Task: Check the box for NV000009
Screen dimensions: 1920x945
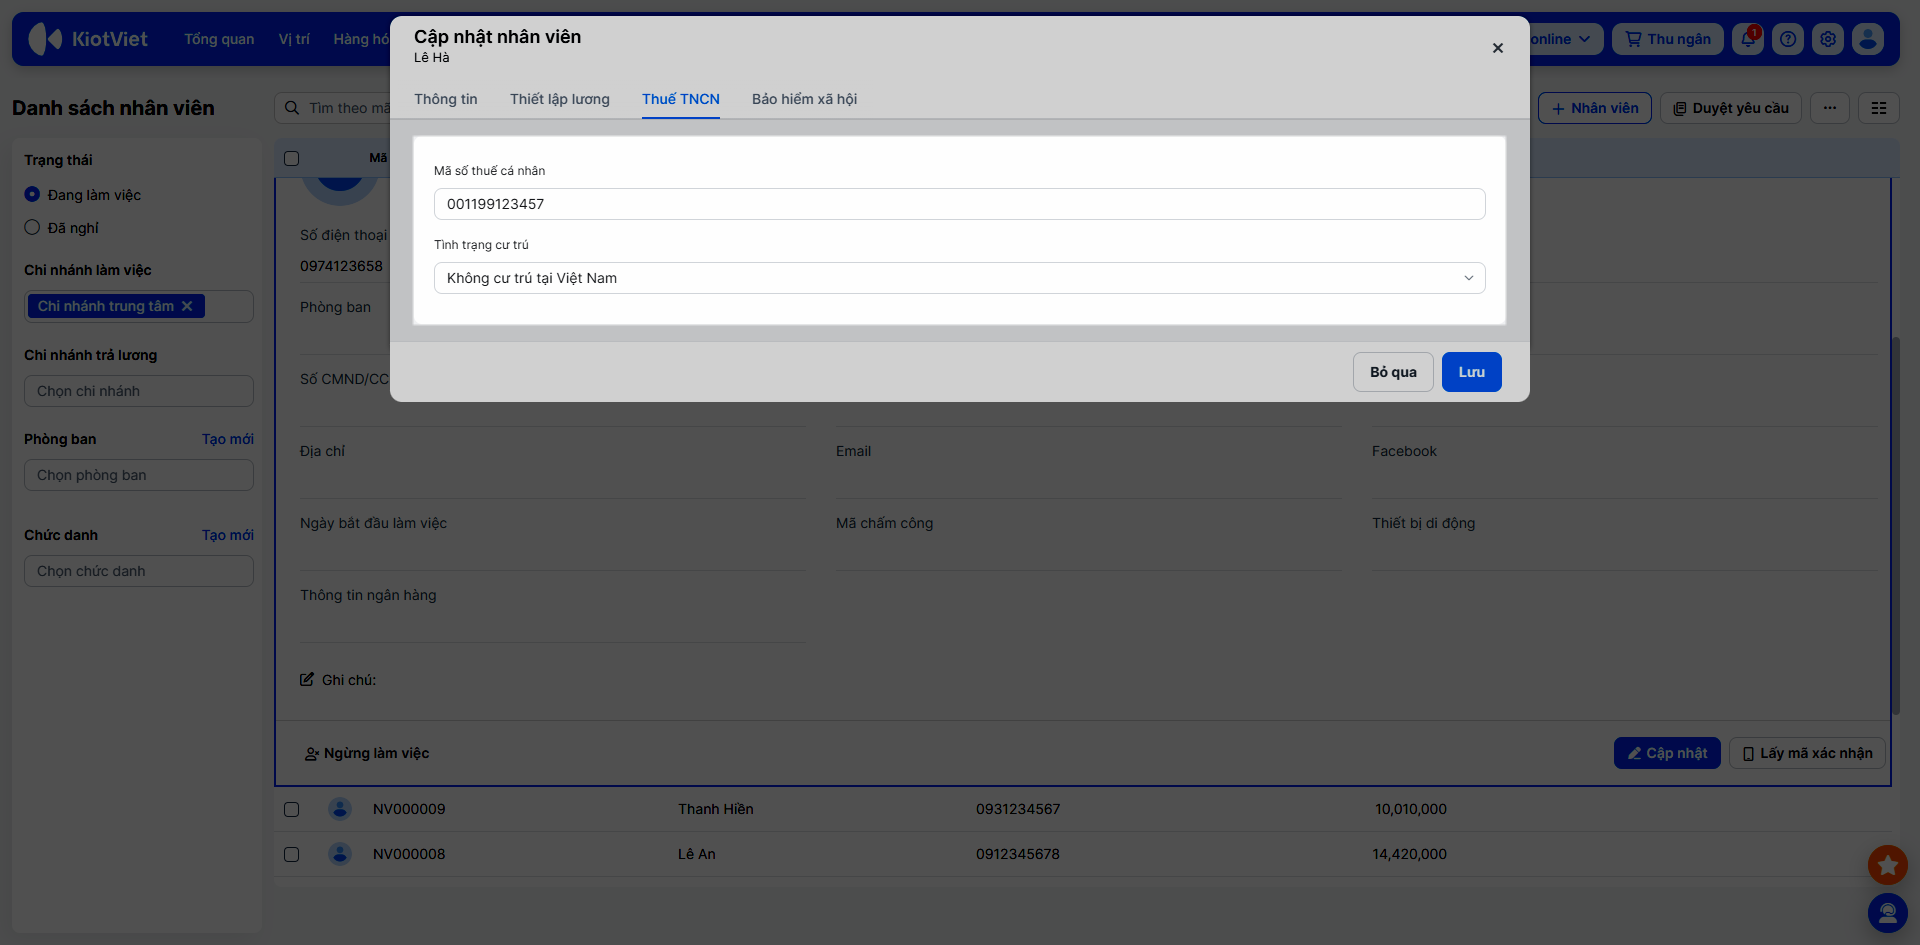Action: tap(292, 809)
